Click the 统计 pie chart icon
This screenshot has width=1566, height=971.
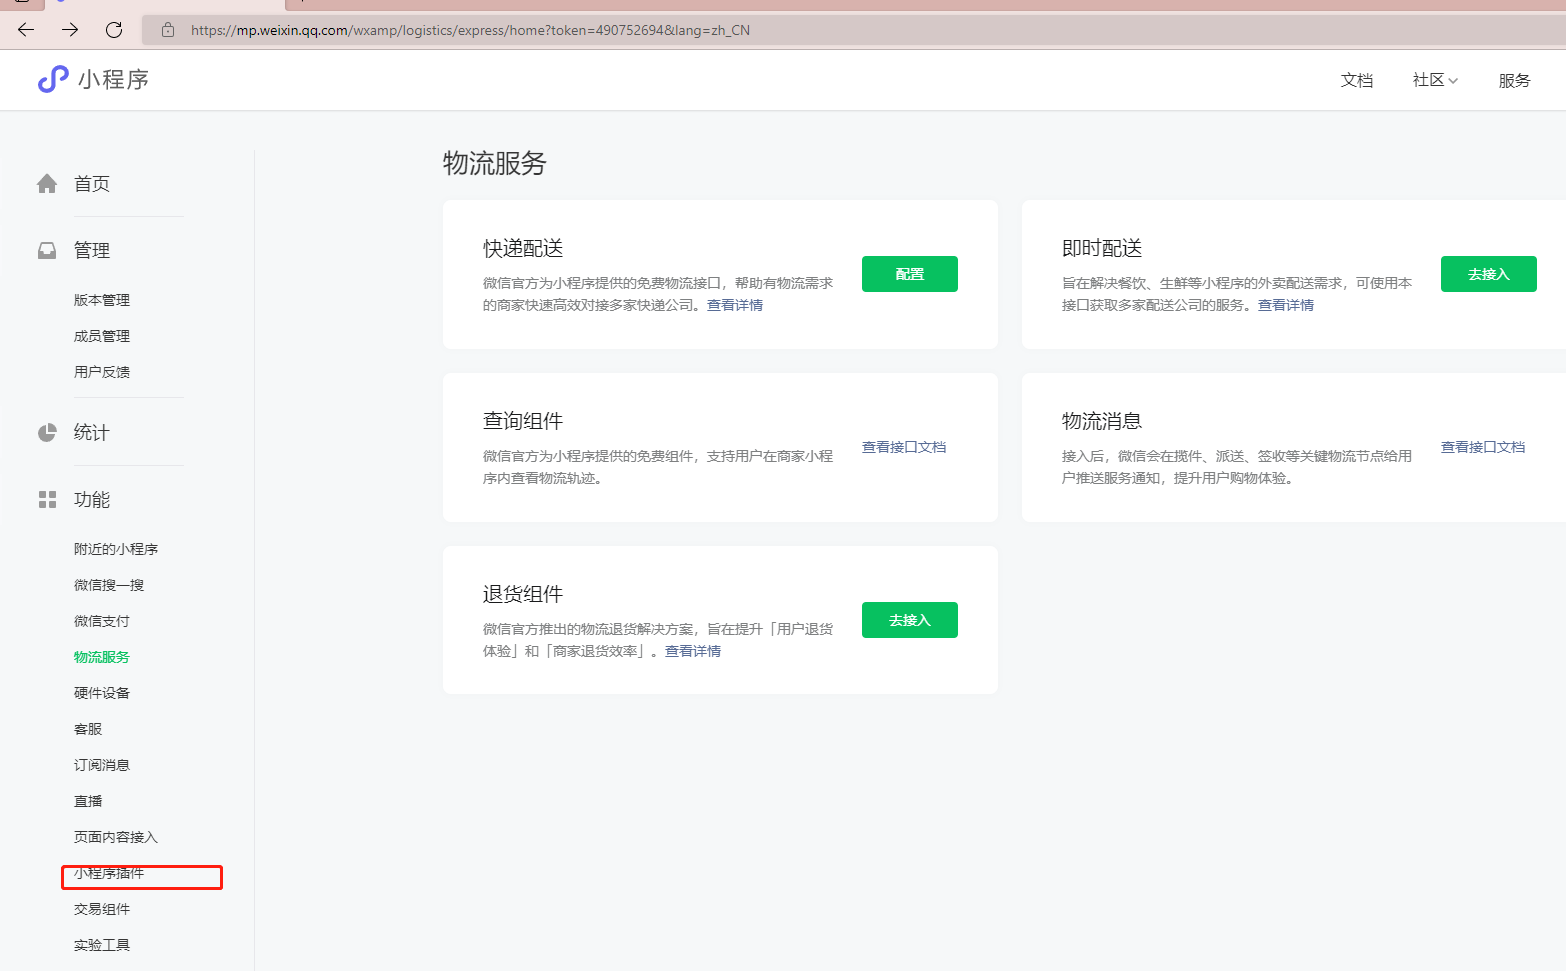[47, 432]
